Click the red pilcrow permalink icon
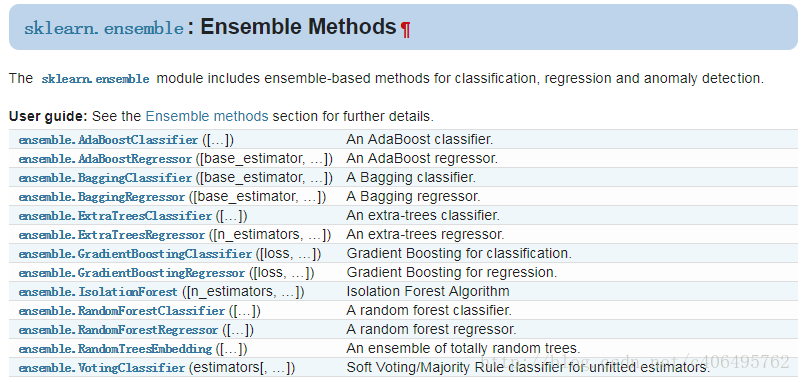801x382 pixels. click(x=406, y=30)
